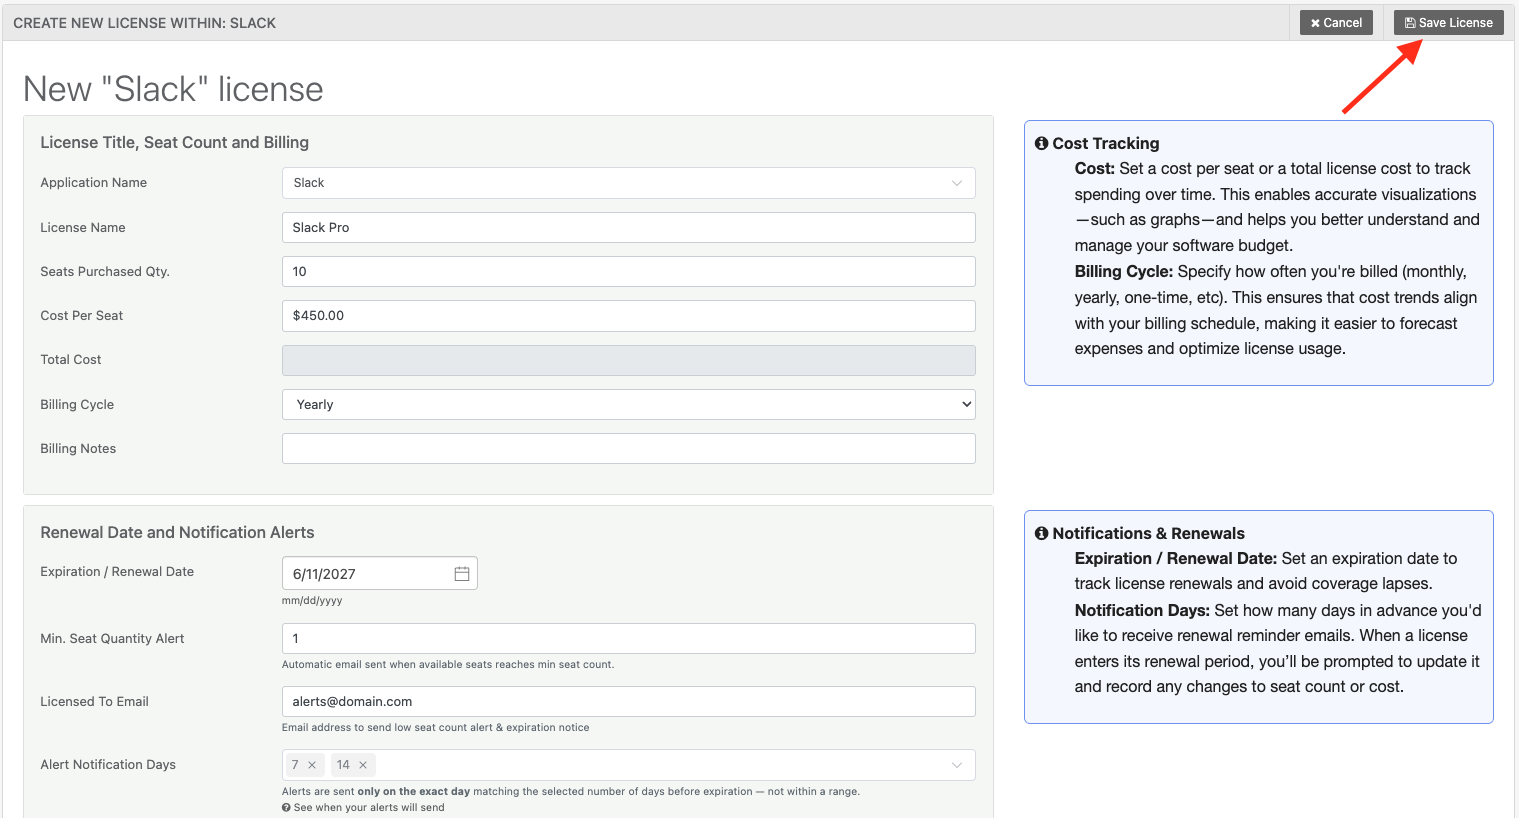This screenshot has width=1519, height=818.
Task: Click the License Name field with Slack Pro
Action: [x=628, y=227]
